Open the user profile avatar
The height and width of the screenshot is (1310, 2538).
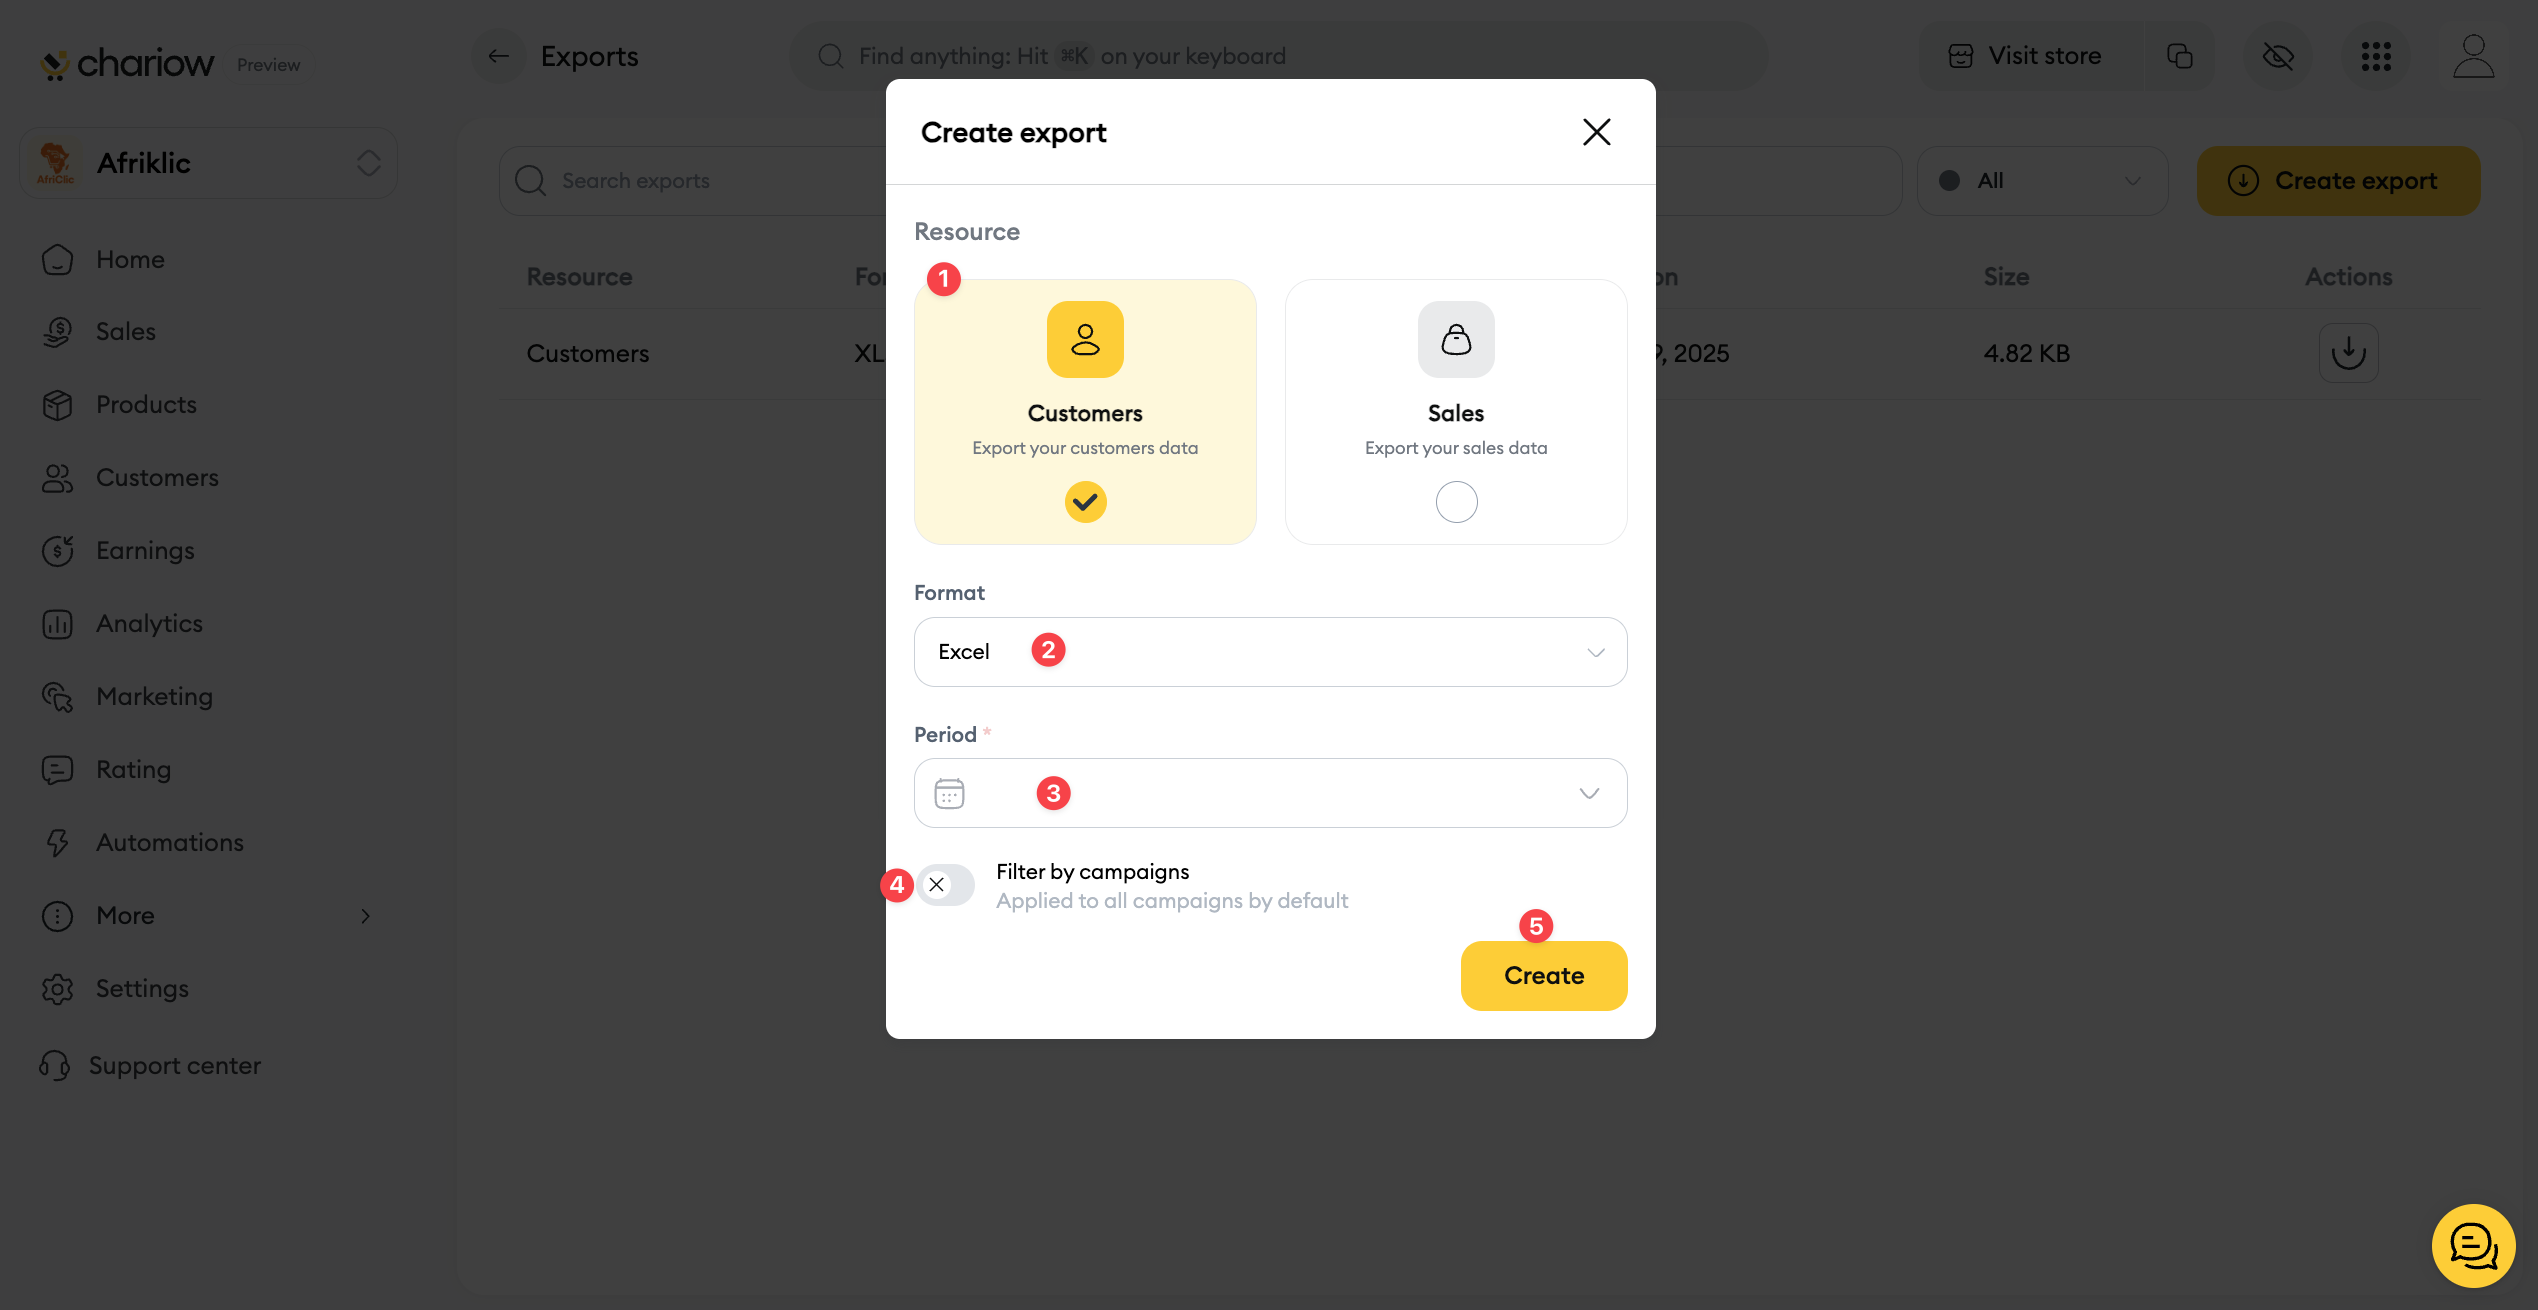pos(2473,56)
